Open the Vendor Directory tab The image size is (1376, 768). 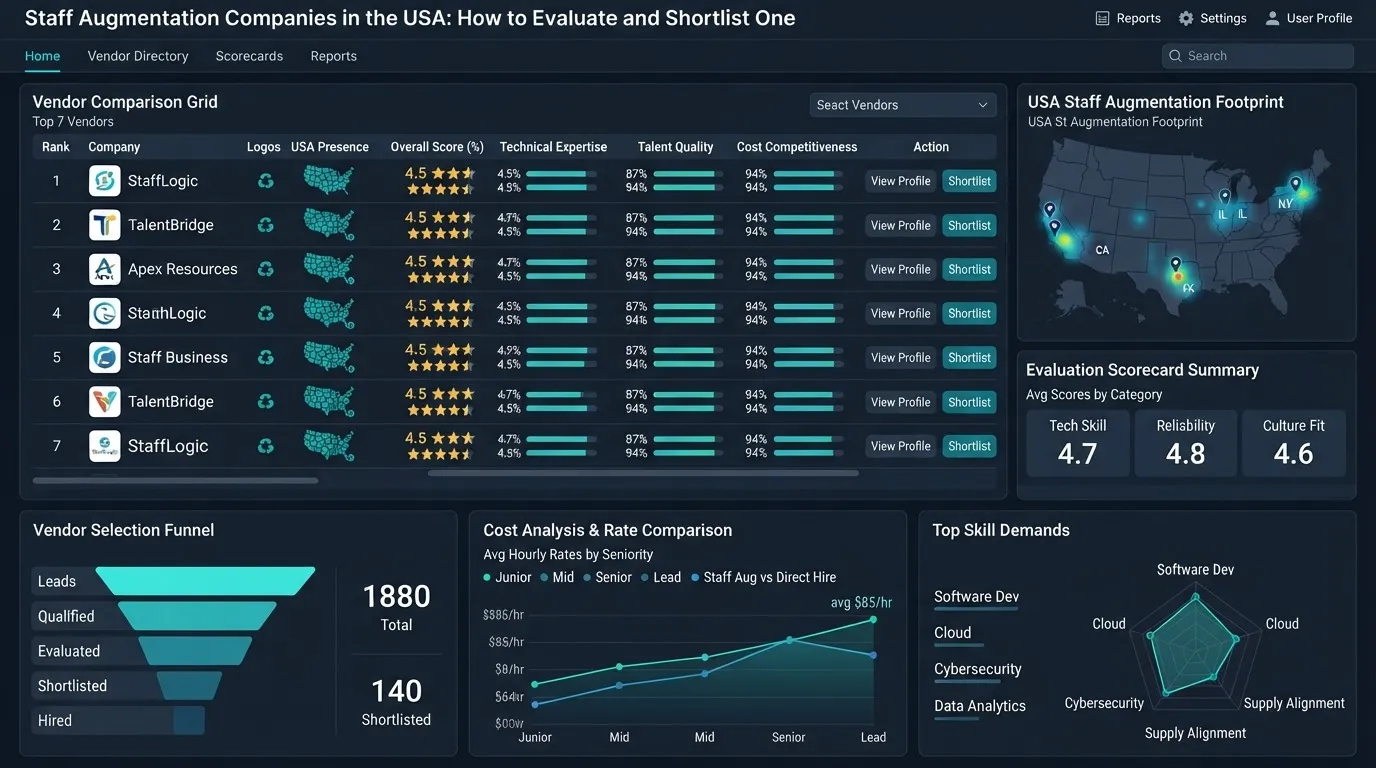tap(138, 56)
